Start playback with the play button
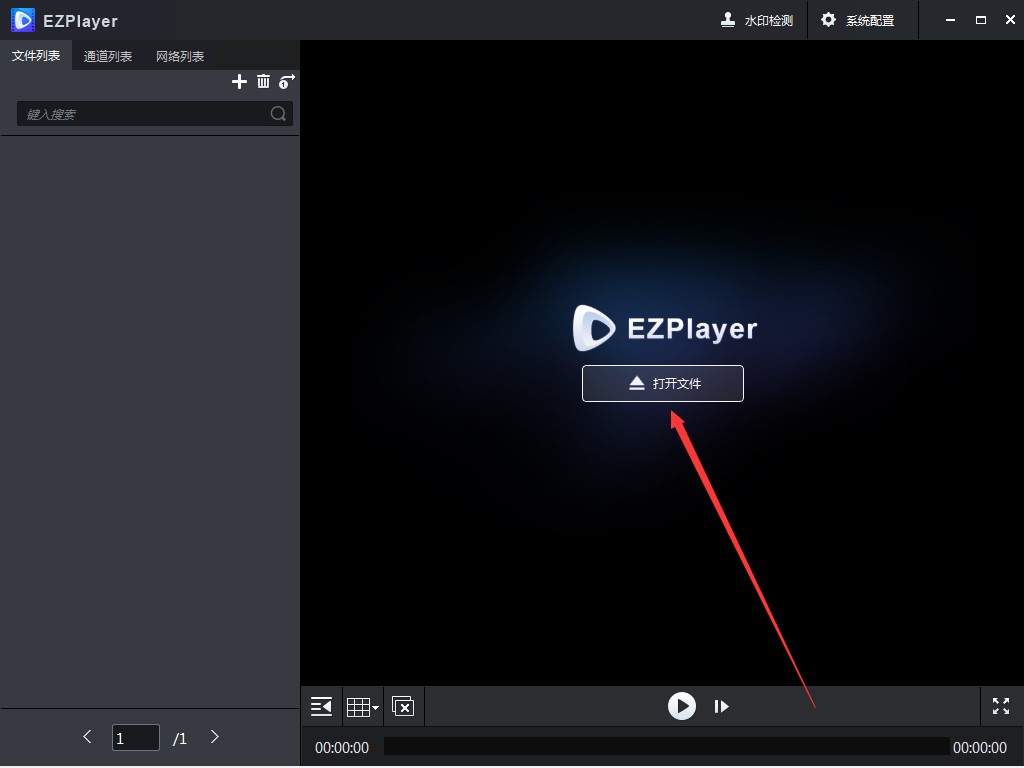This screenshot has width=1024, height=768. click(682, 706)
